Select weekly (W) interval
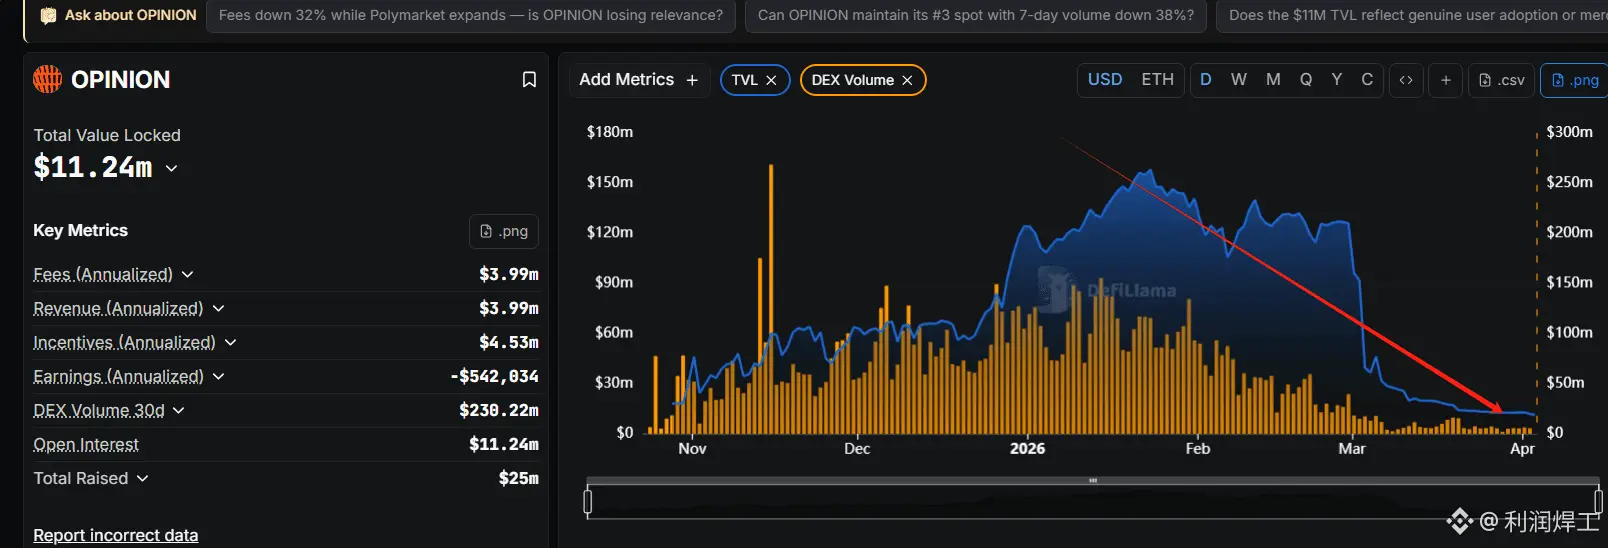 pos(1239,80)
